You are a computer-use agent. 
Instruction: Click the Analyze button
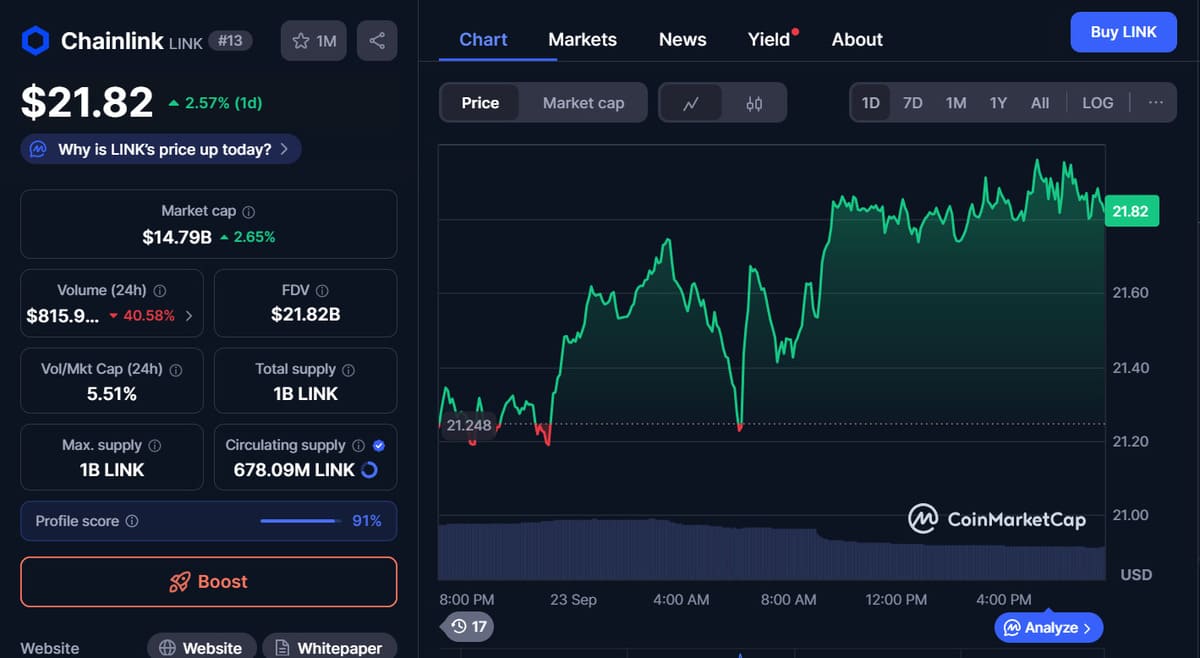coord(1048,628)
